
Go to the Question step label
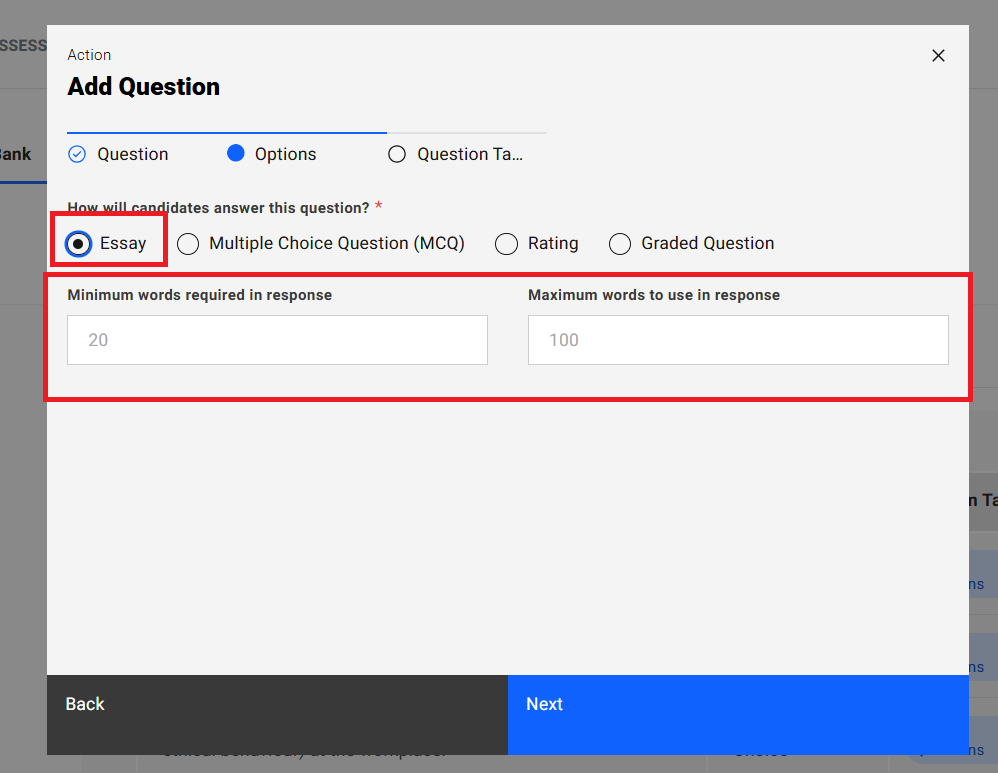coord(133,154)
